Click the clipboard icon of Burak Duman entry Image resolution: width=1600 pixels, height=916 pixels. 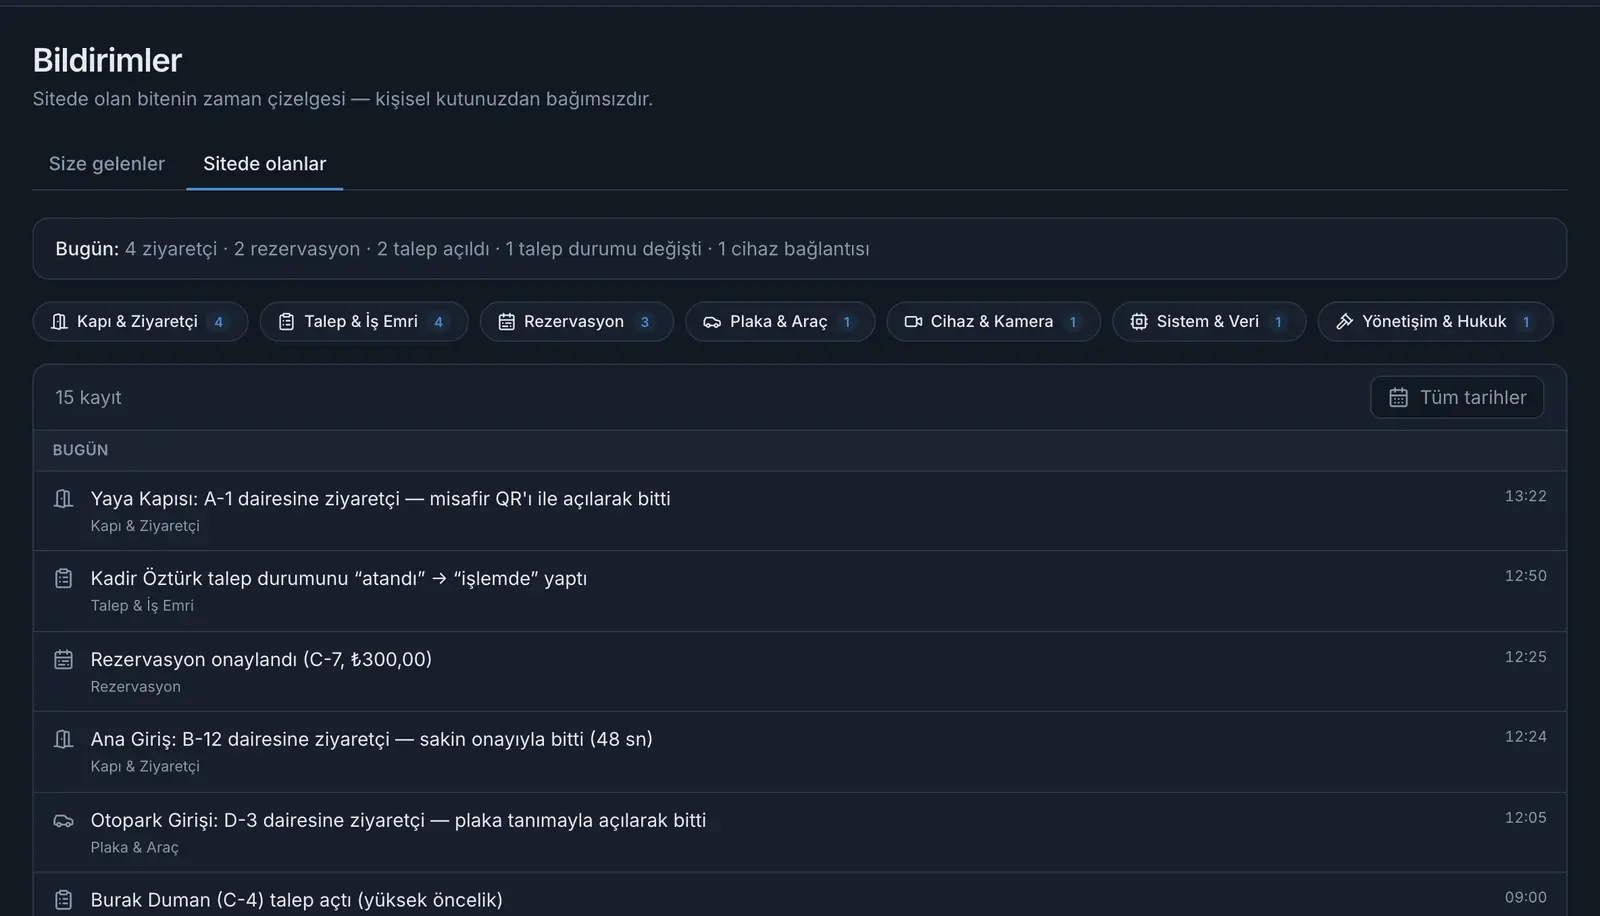[x=63, y=900]
